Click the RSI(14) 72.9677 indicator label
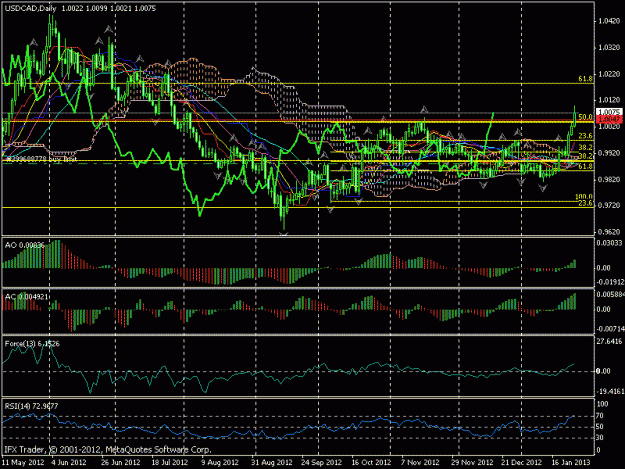The height and width of the screenshot is (469, 625). point(31,406)
